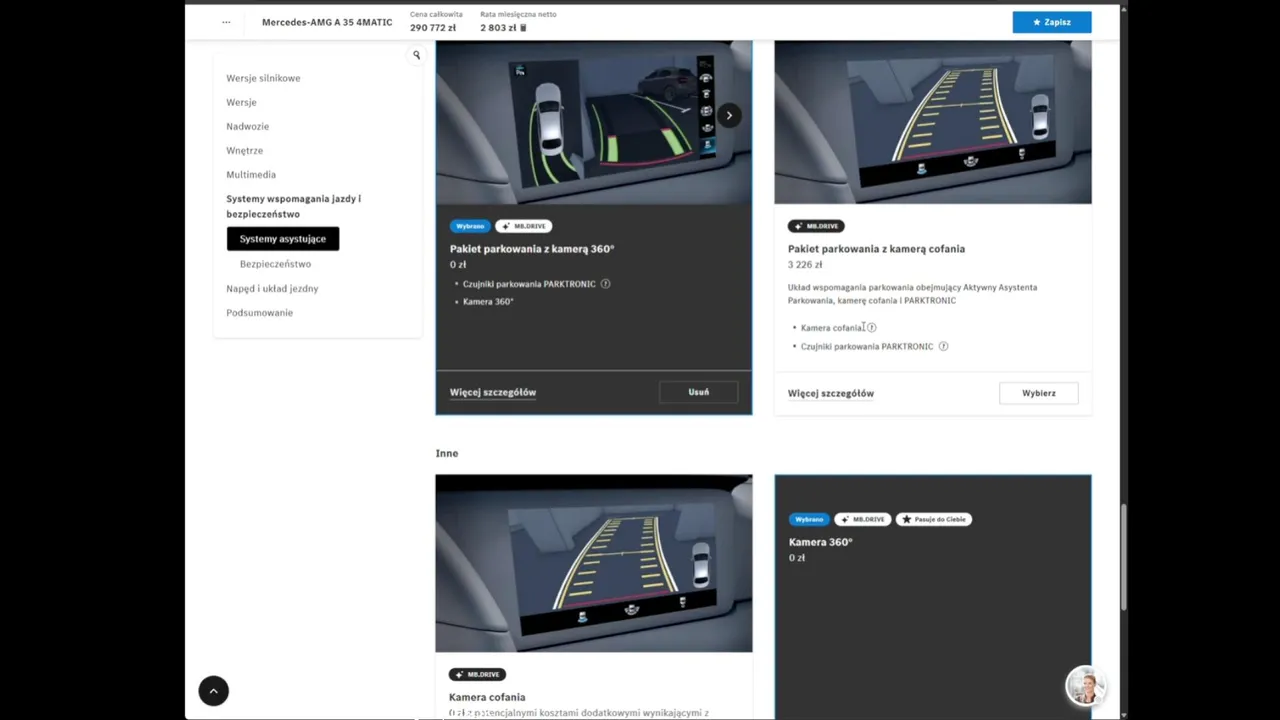Click the calculator icon beside the monthly rate
This screenshot has width=1280, height=720.
coord(523,28)
